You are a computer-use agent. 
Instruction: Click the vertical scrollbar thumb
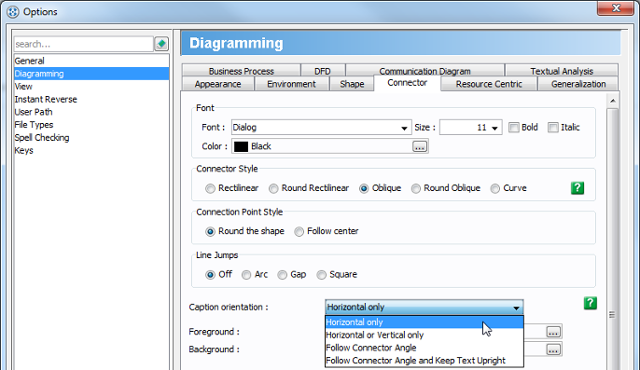pos(612,239)
